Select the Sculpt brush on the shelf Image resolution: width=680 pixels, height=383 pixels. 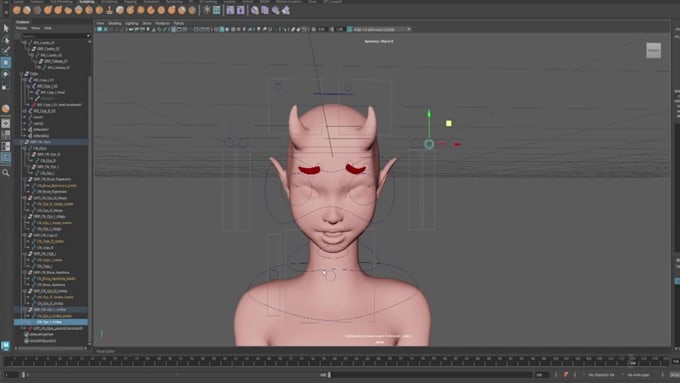pyautogui.click(x=16, y=10)
